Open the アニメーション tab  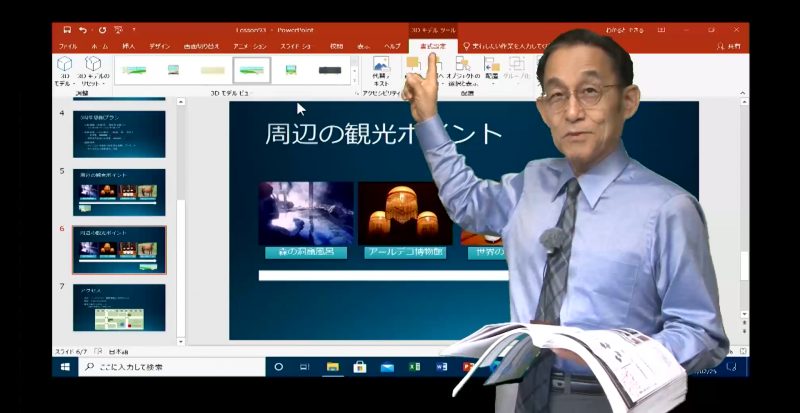point(249,46)
